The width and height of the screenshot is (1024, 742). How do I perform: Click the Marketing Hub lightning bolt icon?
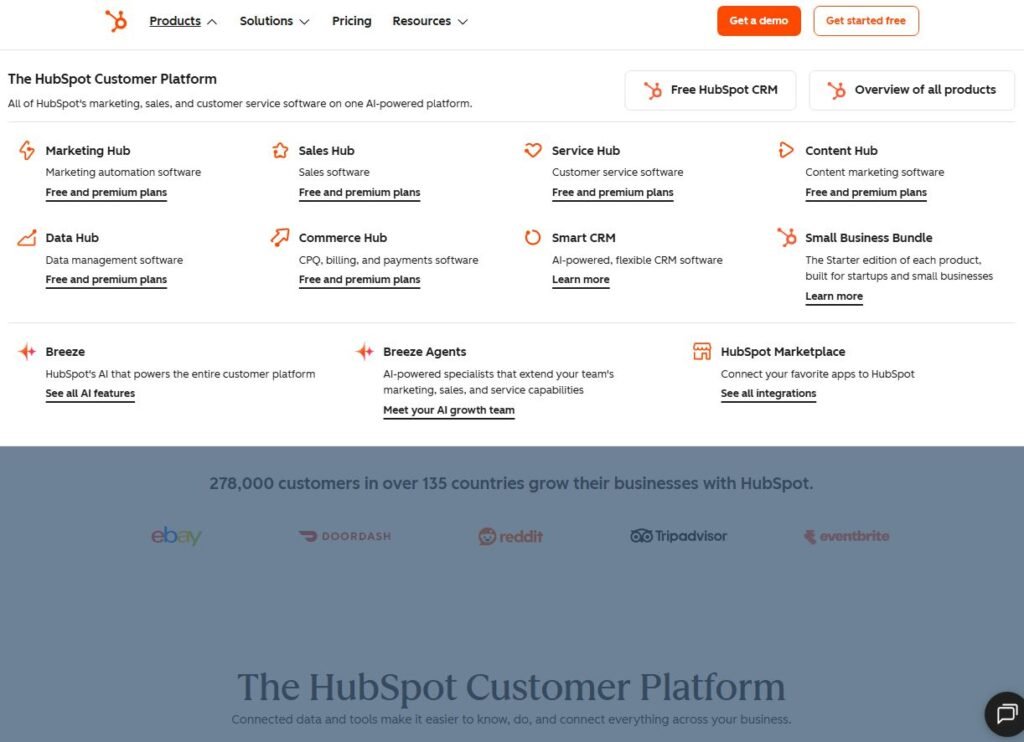coord(27,150)
